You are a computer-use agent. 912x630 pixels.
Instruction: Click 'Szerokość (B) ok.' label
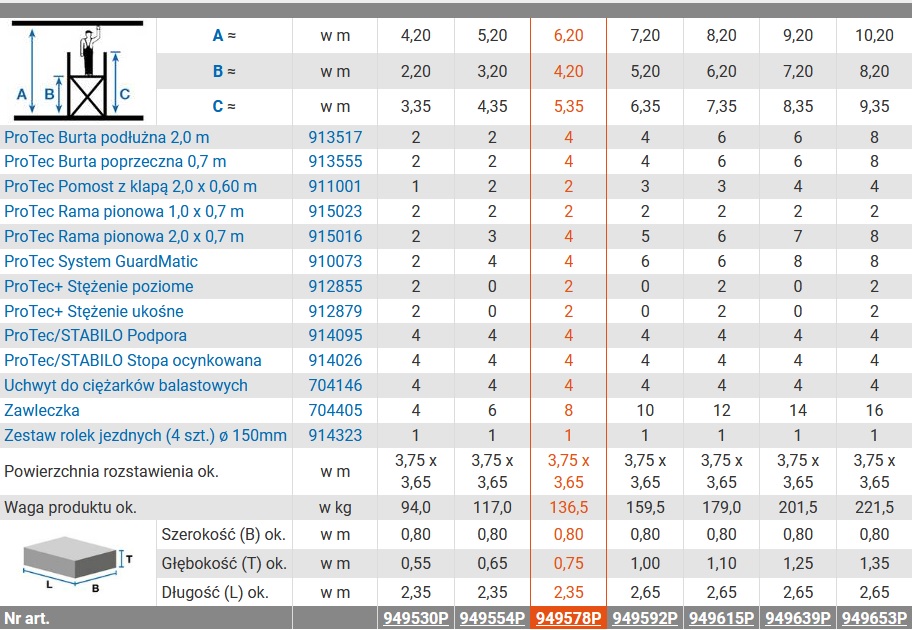[x=224, y=534]
